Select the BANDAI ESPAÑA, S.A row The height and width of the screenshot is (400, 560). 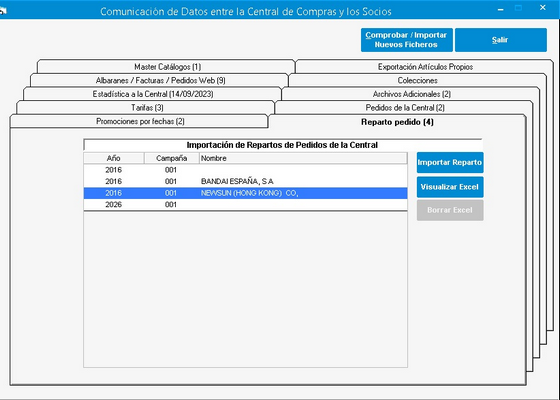pyautogui.click(x=245, y=181)
